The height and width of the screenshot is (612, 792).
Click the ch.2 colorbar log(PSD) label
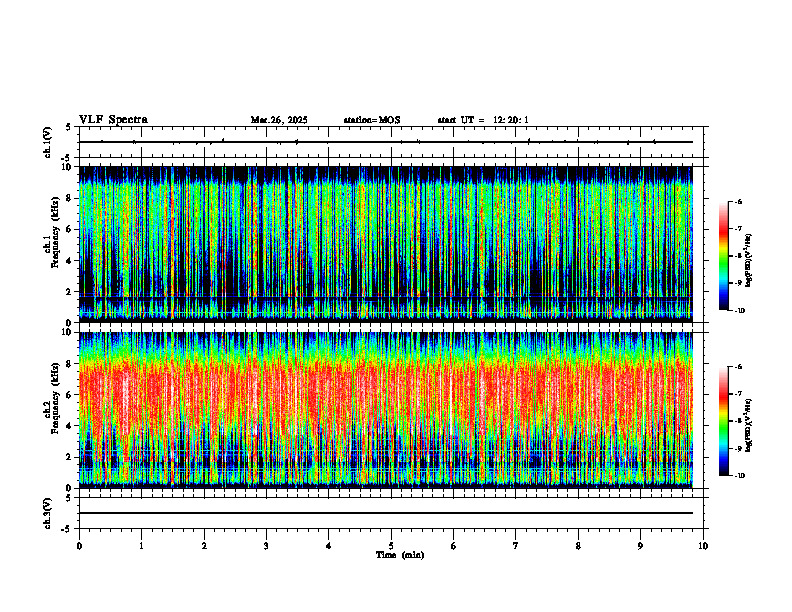[749, 425]
